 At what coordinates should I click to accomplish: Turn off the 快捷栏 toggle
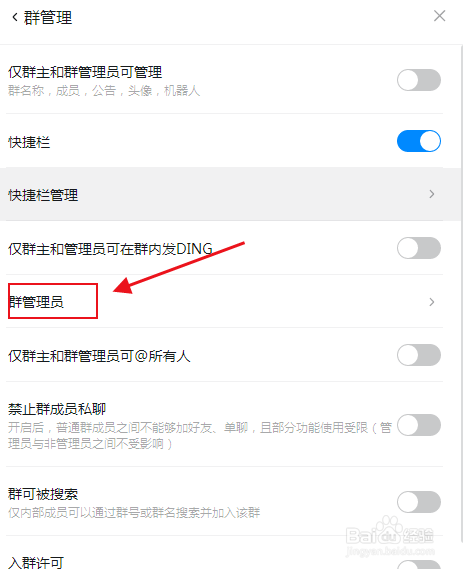click(419, 141)
